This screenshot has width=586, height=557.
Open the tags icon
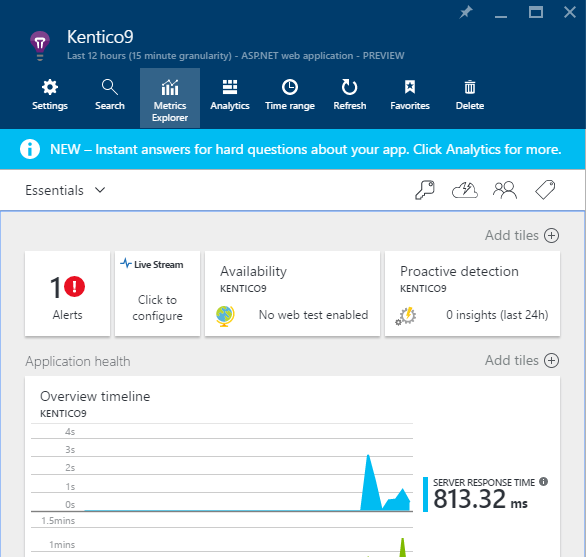545,190
